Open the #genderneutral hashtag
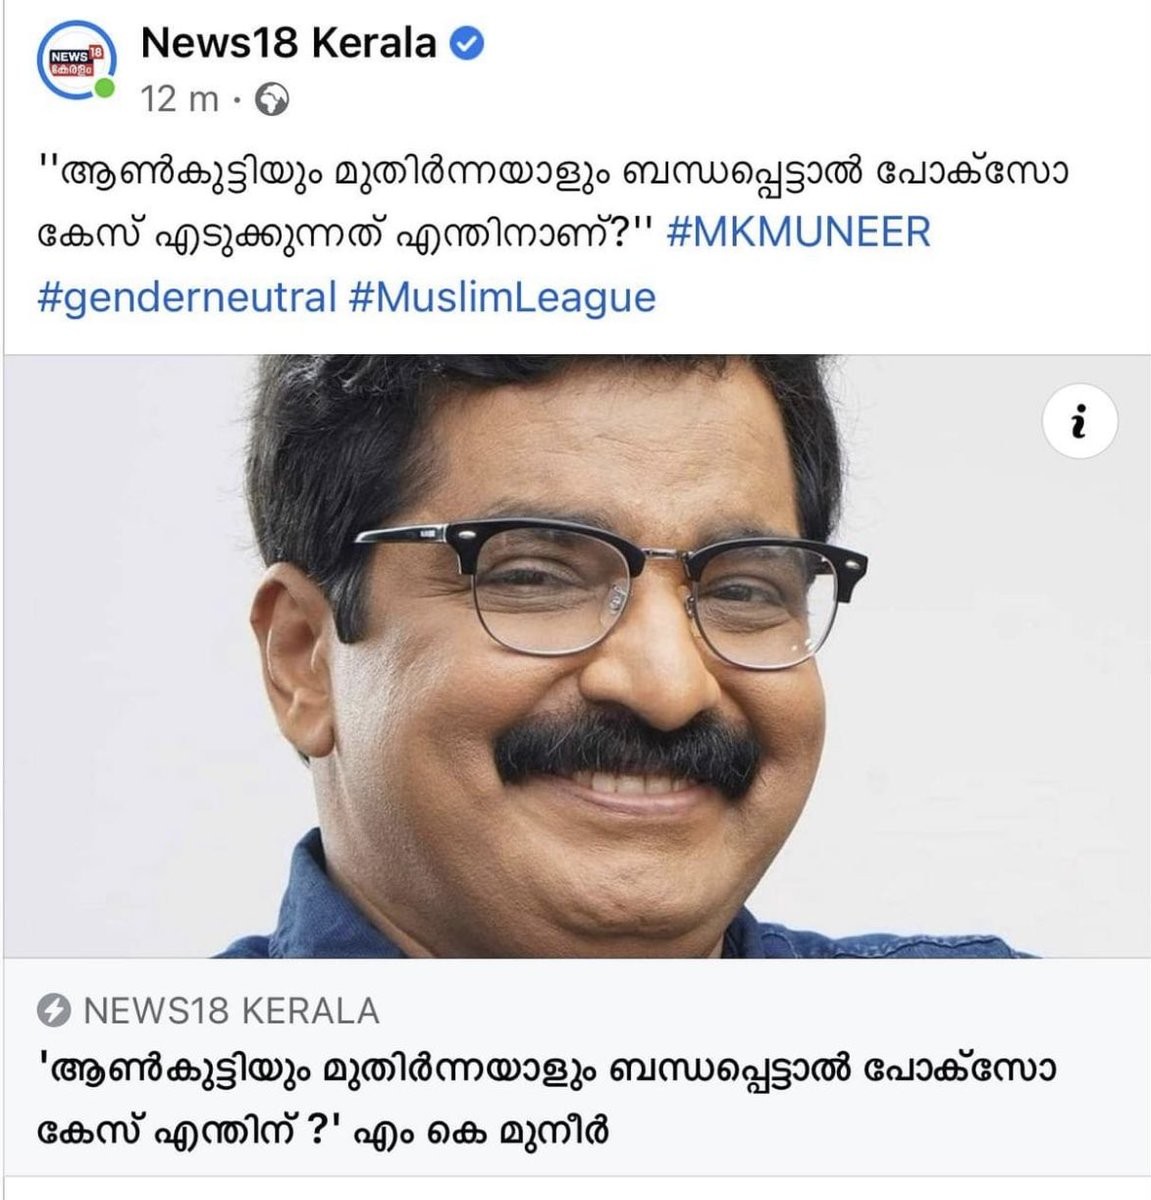This screenshot has width=1151, height=1200. [x=186, y=298]
